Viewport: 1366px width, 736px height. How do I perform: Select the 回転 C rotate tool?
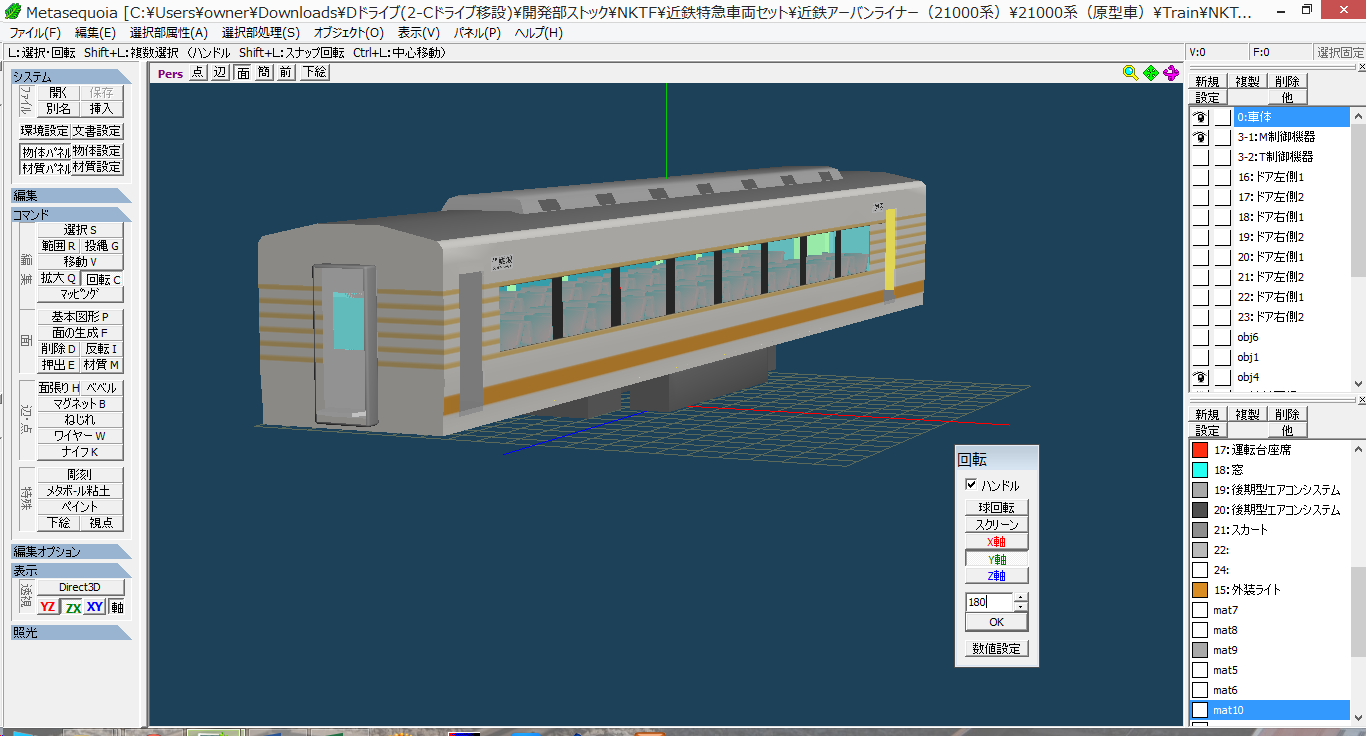pos(102,279)
